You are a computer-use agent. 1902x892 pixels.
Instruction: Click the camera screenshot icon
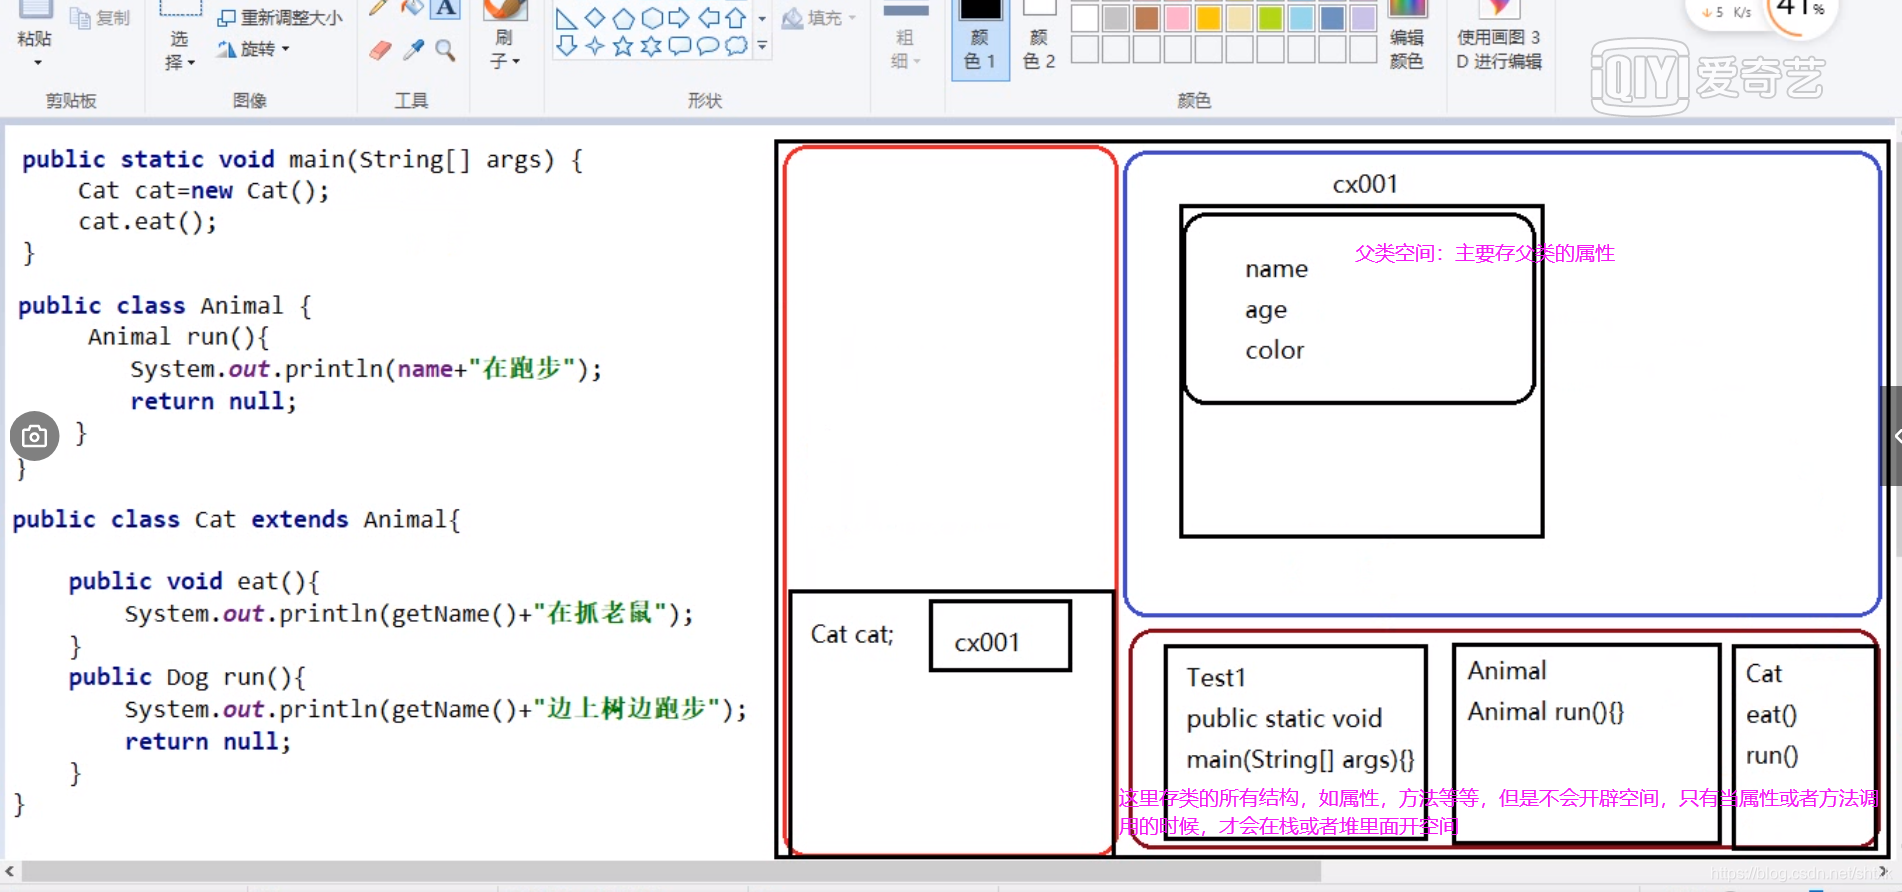tap(34, 436)
